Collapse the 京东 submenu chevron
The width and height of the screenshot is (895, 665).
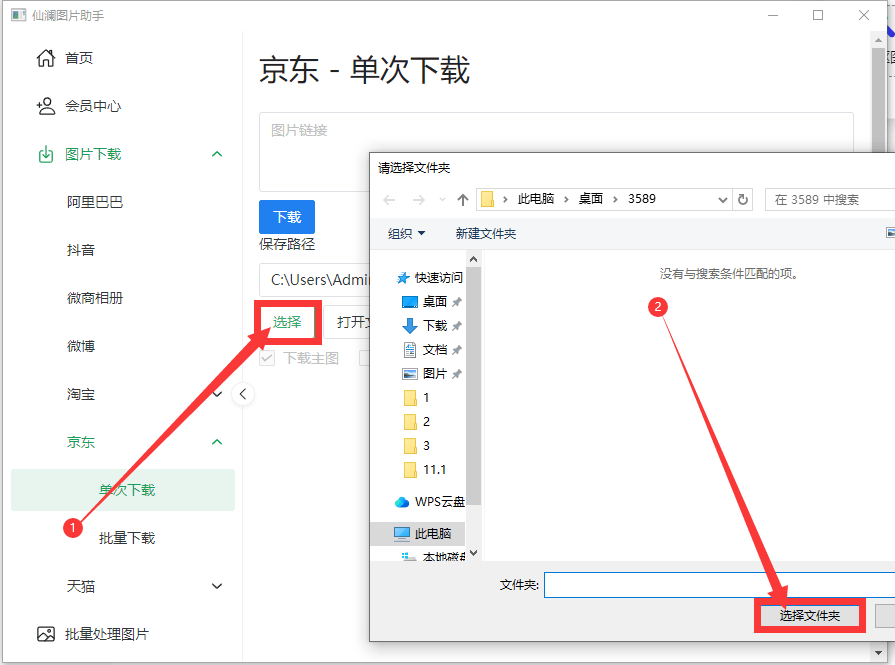(x=217, y=442)
